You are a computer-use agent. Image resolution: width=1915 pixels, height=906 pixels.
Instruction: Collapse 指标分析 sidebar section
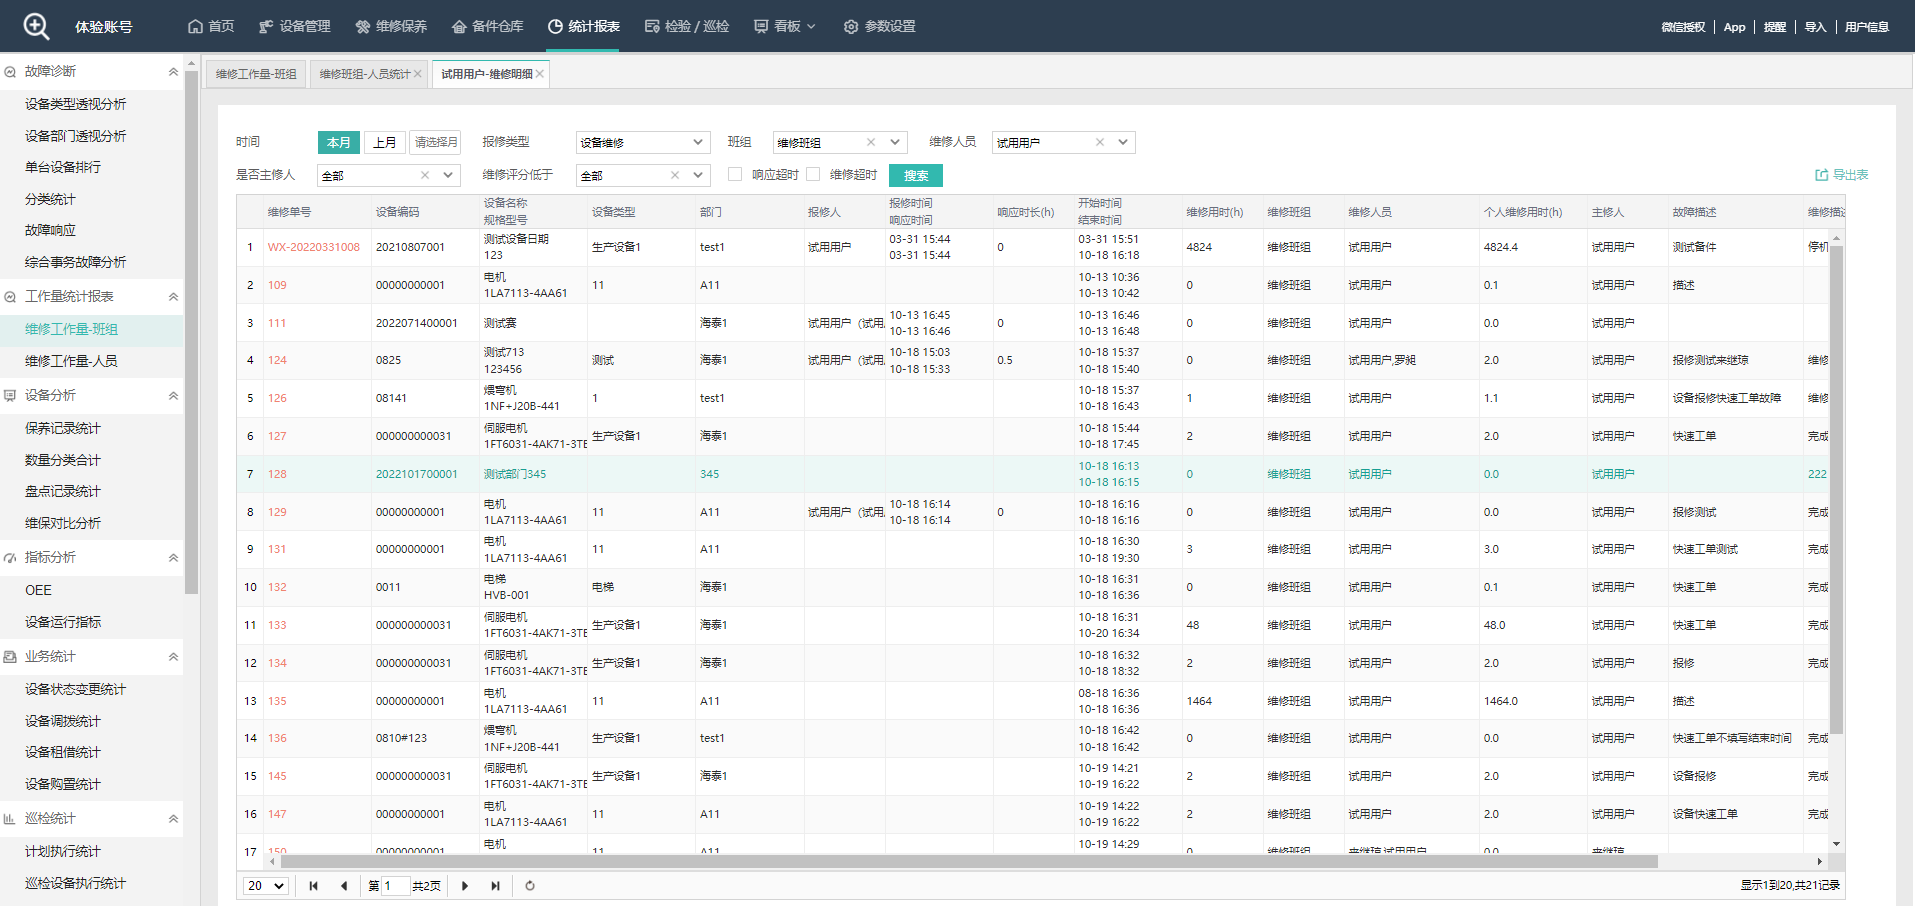click(x=173, y=557)
